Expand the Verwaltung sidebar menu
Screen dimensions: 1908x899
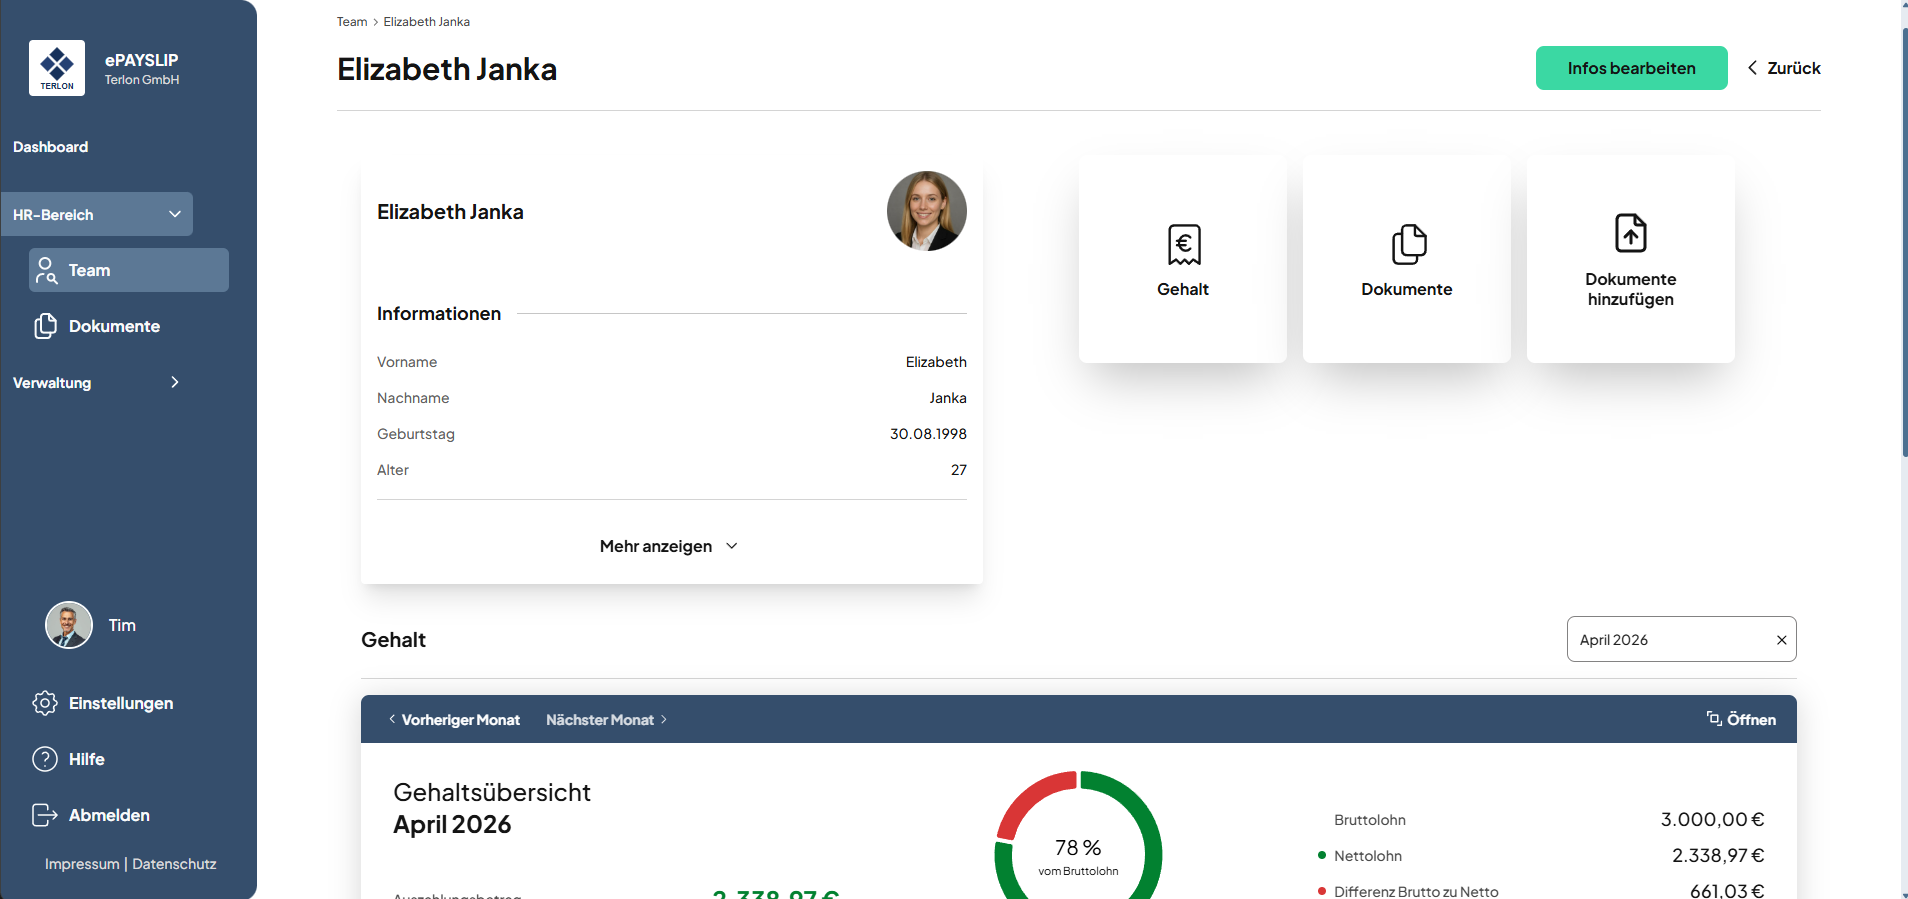click(175, 382)
